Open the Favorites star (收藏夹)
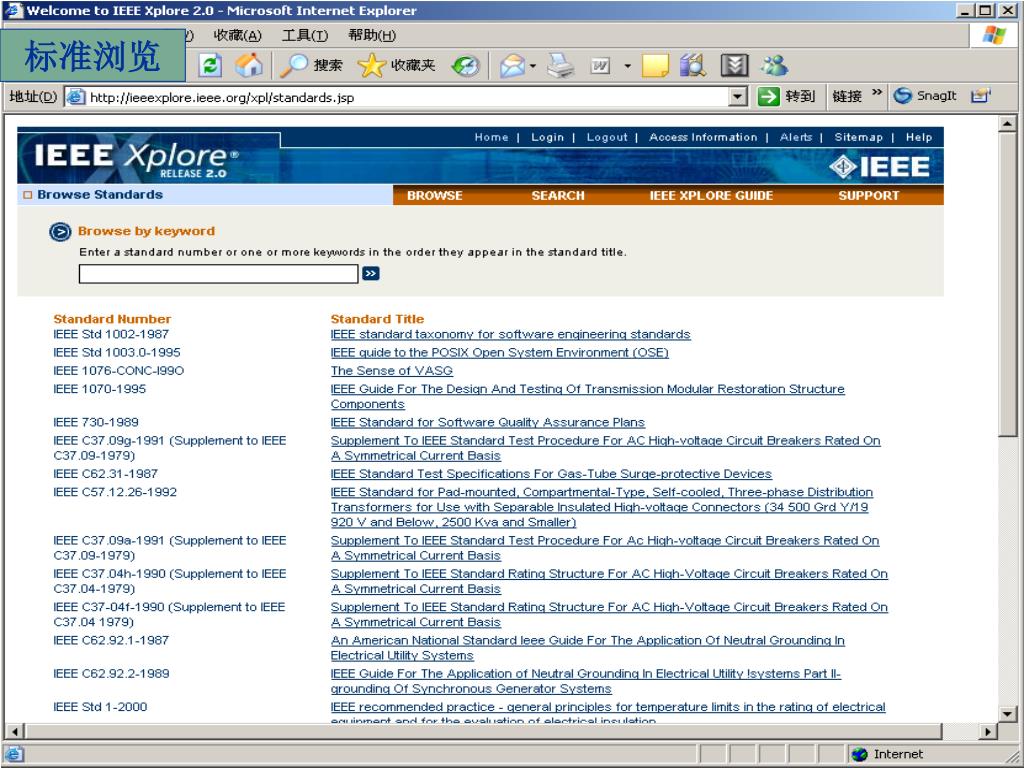Image resolution: width=1024 pixels, height=768 pixels. coord(397,65)
